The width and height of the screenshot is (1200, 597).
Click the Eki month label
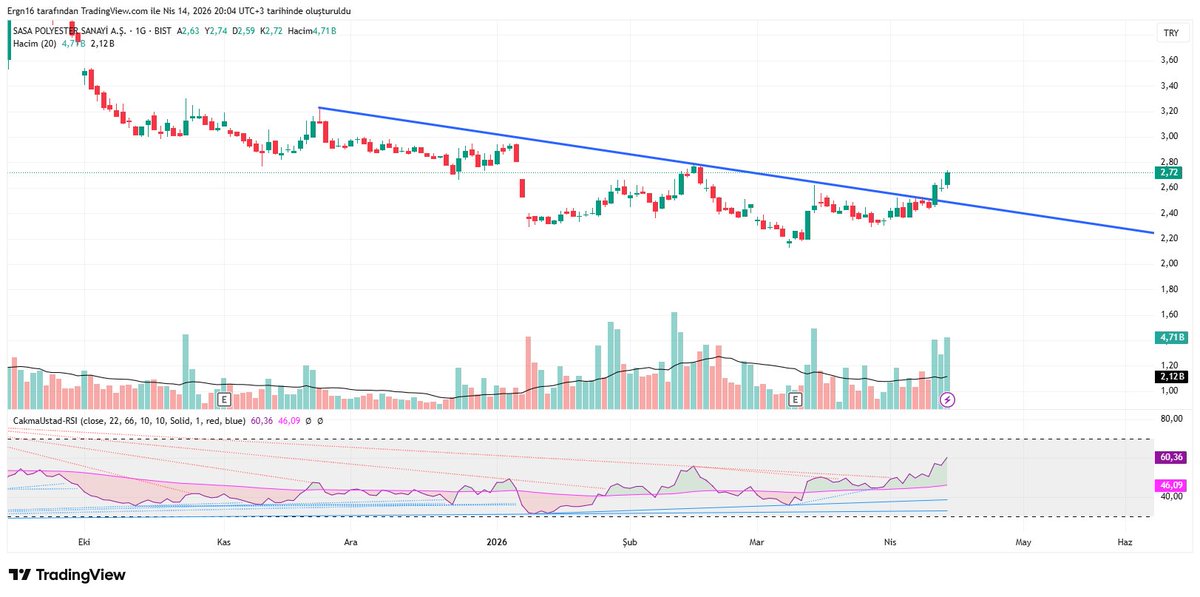84,542
